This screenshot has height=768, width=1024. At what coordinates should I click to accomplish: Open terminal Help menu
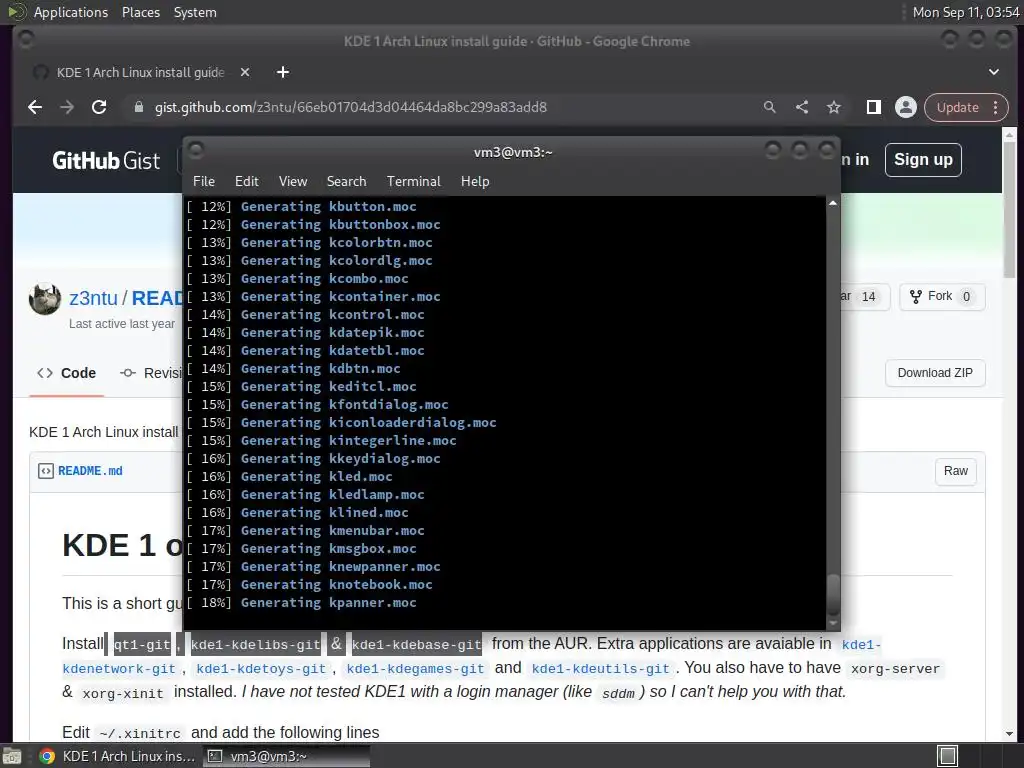point(475,182)
